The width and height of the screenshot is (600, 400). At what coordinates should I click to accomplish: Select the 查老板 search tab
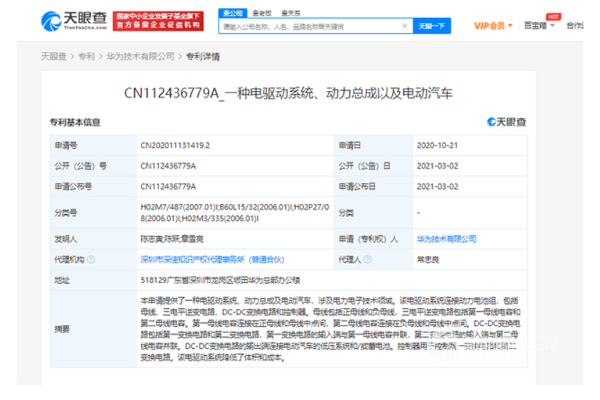[262, 13]
